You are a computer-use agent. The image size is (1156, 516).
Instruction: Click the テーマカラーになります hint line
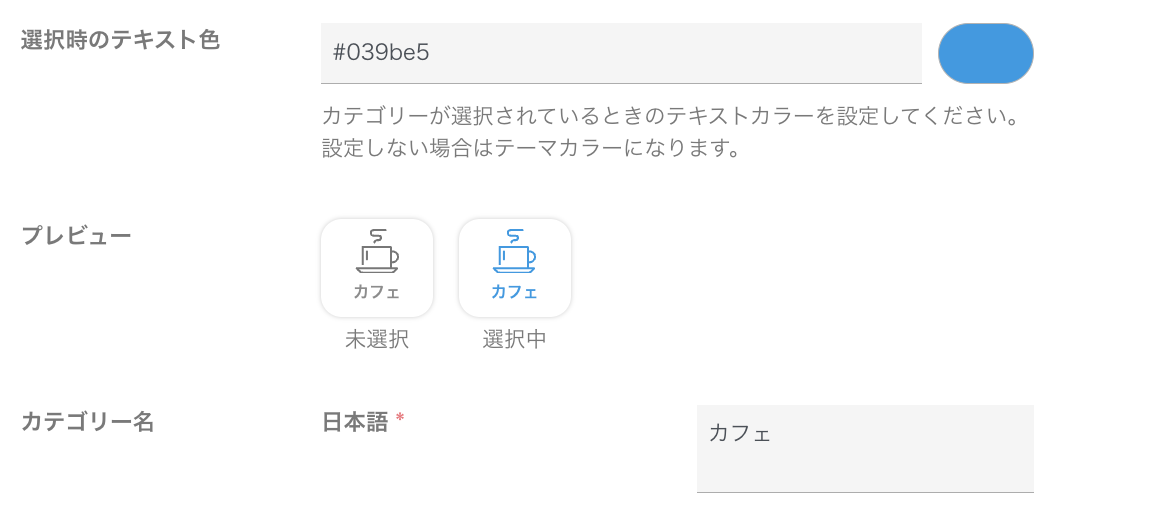pyautogui.click(x=530, y=149)
